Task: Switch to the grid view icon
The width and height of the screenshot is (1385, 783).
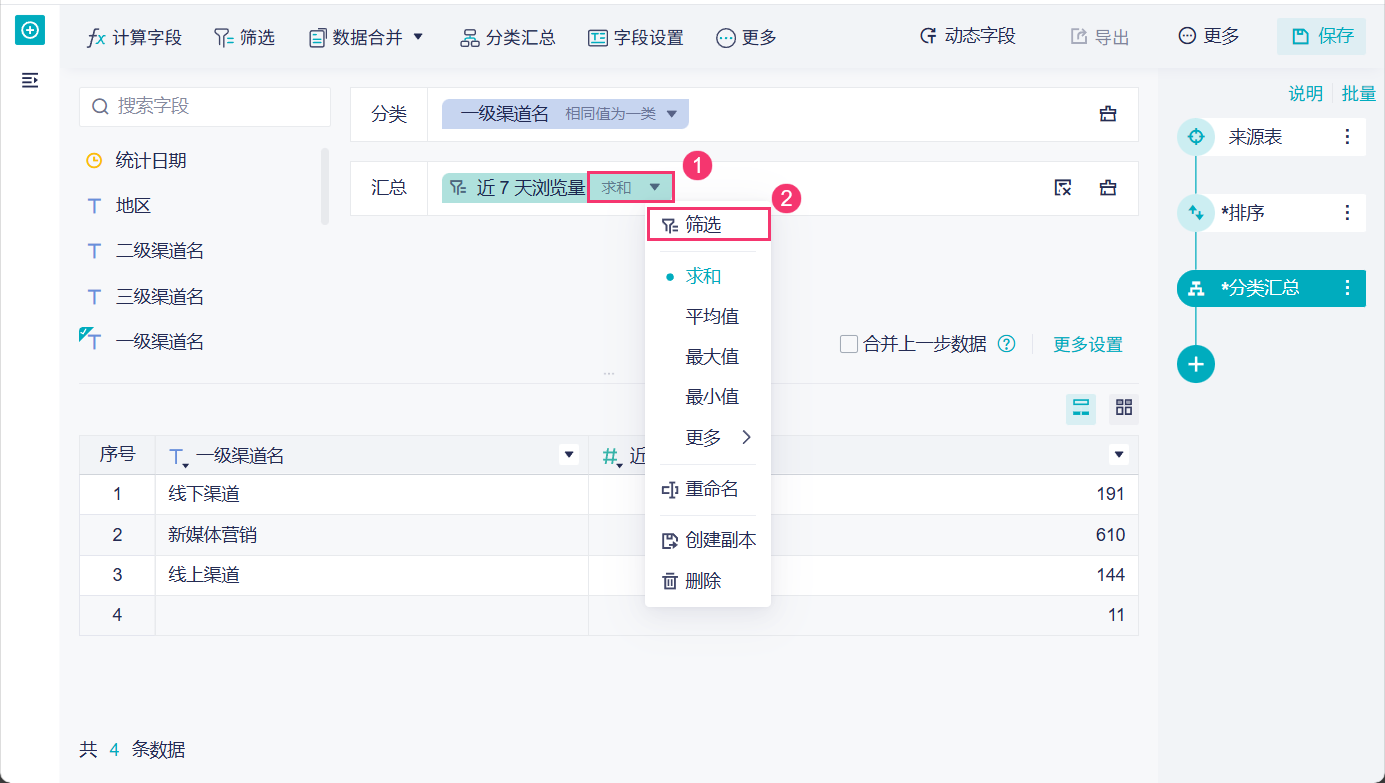Action: (1124, 408)
